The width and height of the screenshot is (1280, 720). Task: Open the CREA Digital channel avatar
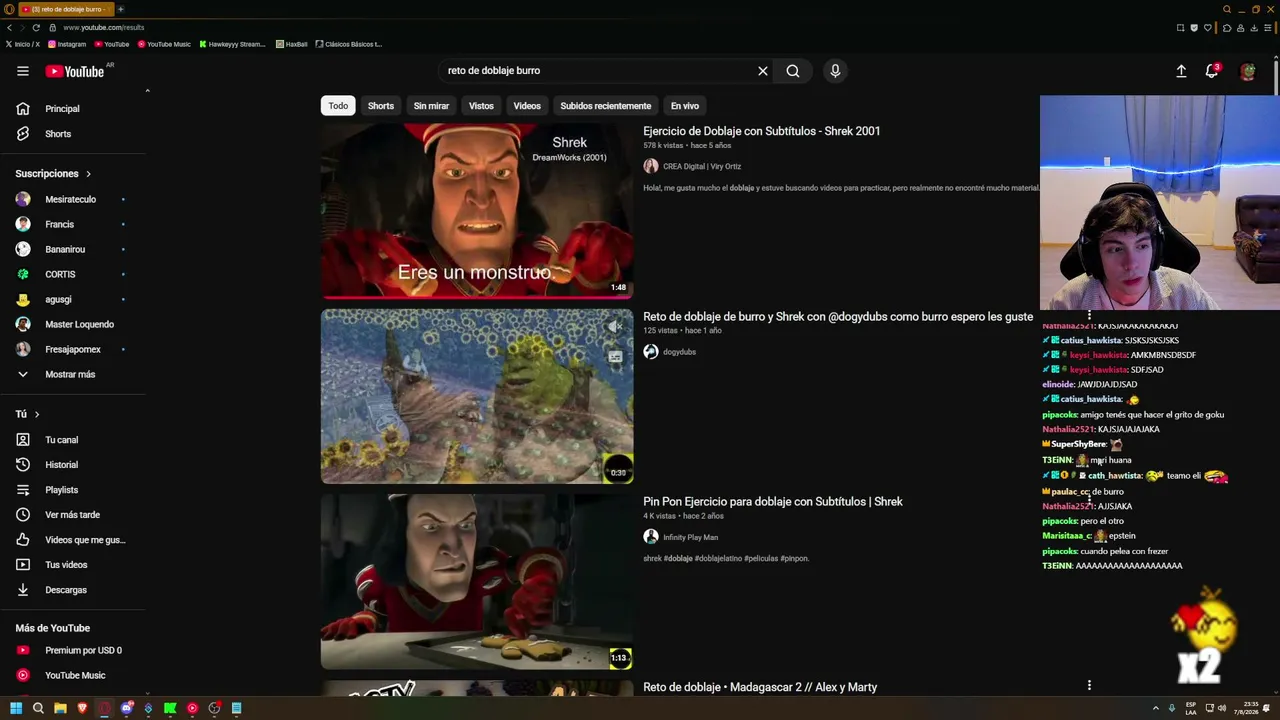pos(651,166)
